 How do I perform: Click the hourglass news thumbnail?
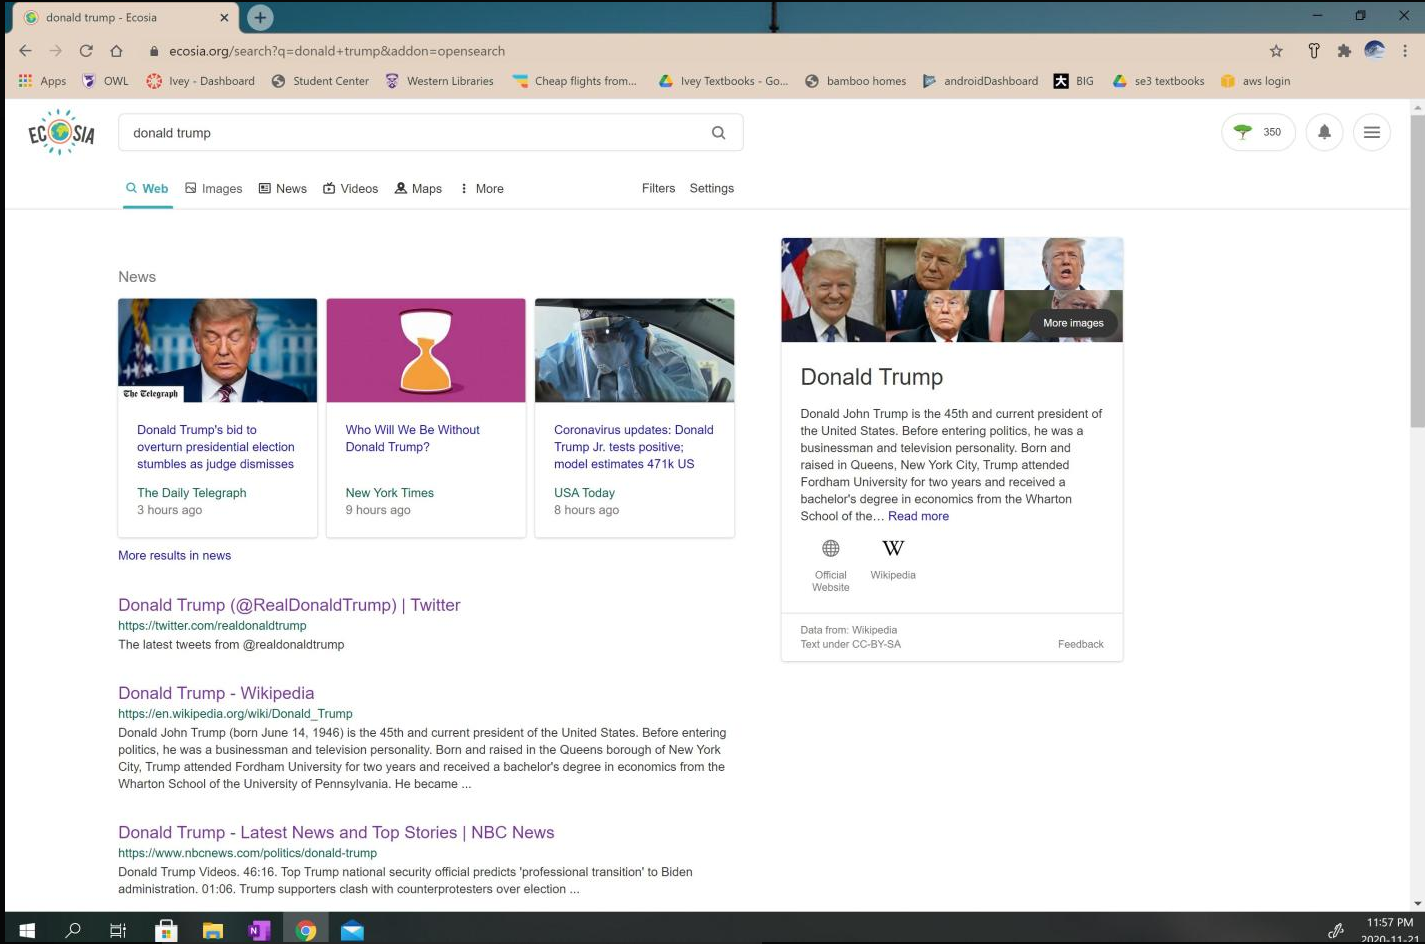(426, 350)
